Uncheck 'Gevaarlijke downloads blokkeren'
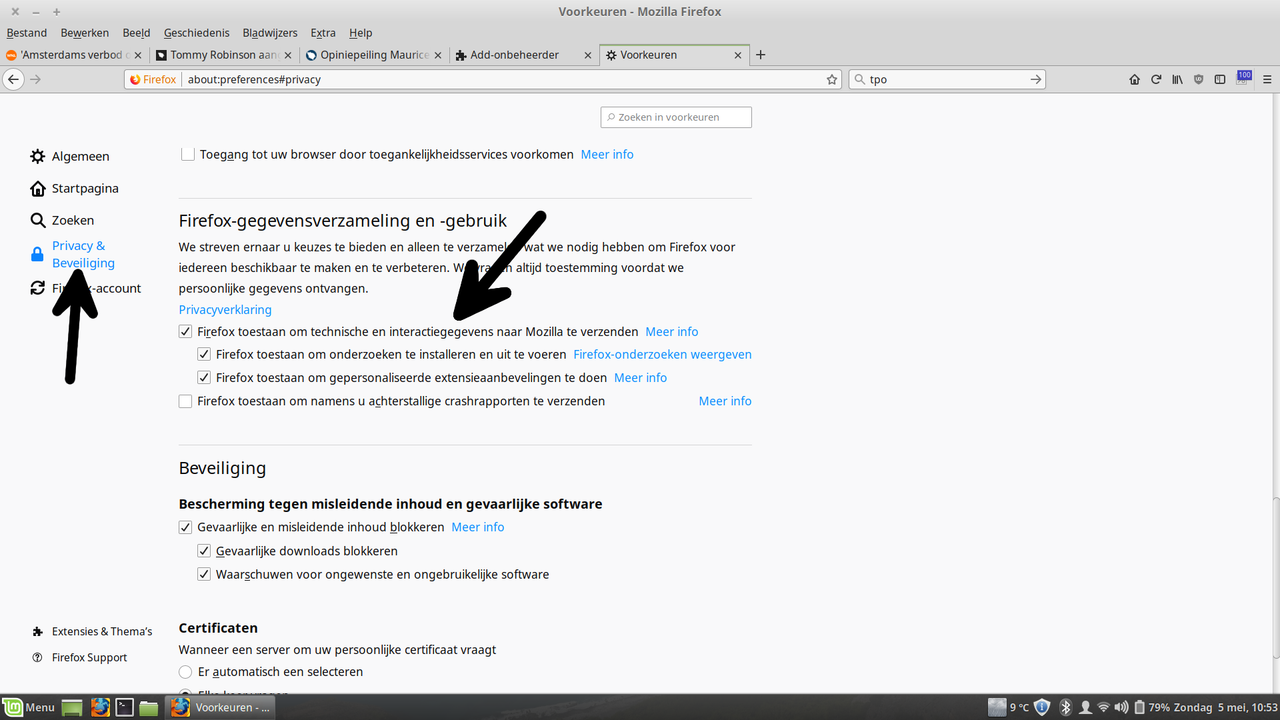The image size is (1280, 720). pos(204,551)
